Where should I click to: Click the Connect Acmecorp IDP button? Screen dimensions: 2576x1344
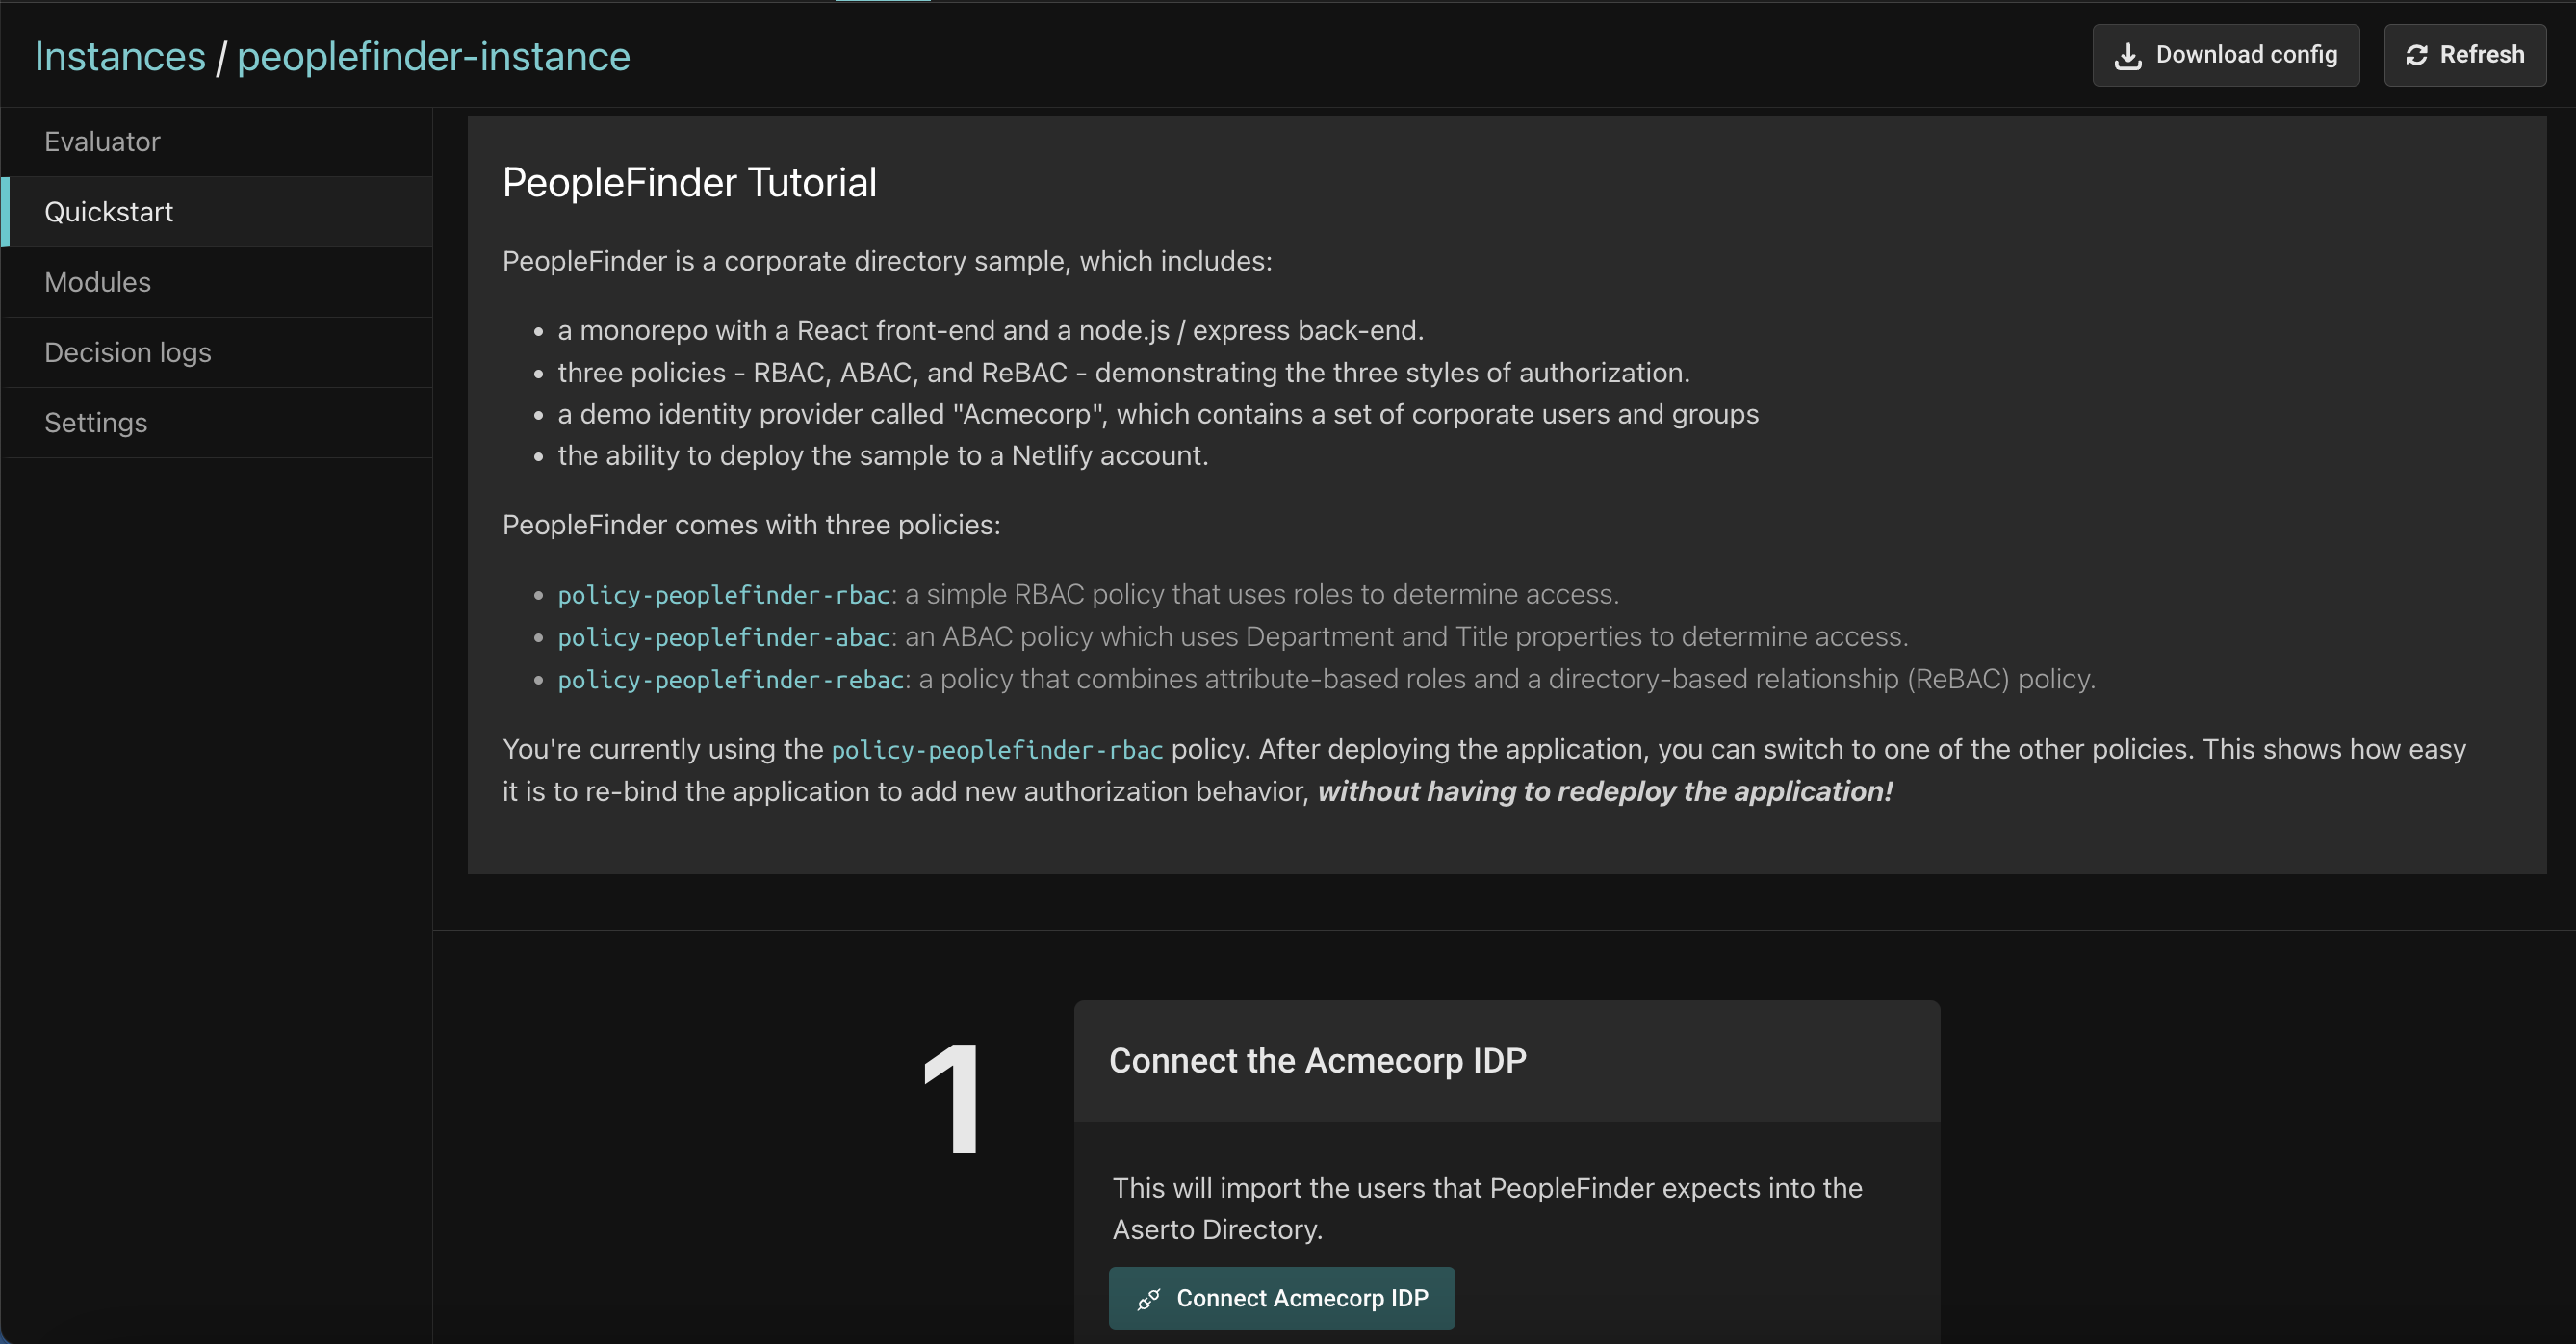point(1281,1298)
